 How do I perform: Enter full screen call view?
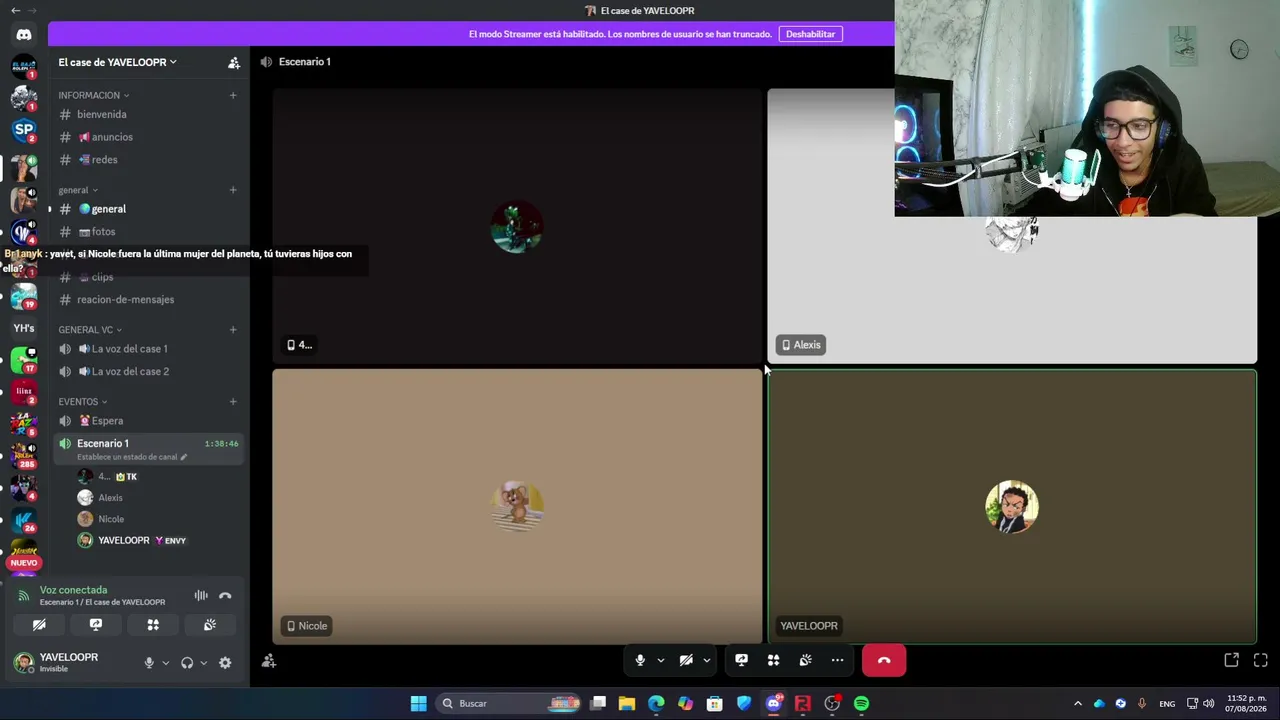point(1260,660)
